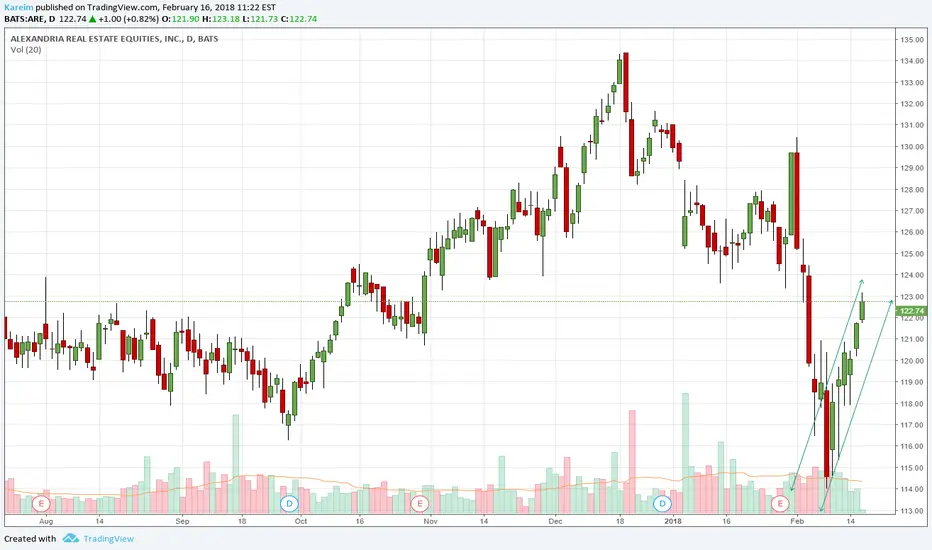
Task: Click the 135.00 price axis label
Action: click(912, 40)
